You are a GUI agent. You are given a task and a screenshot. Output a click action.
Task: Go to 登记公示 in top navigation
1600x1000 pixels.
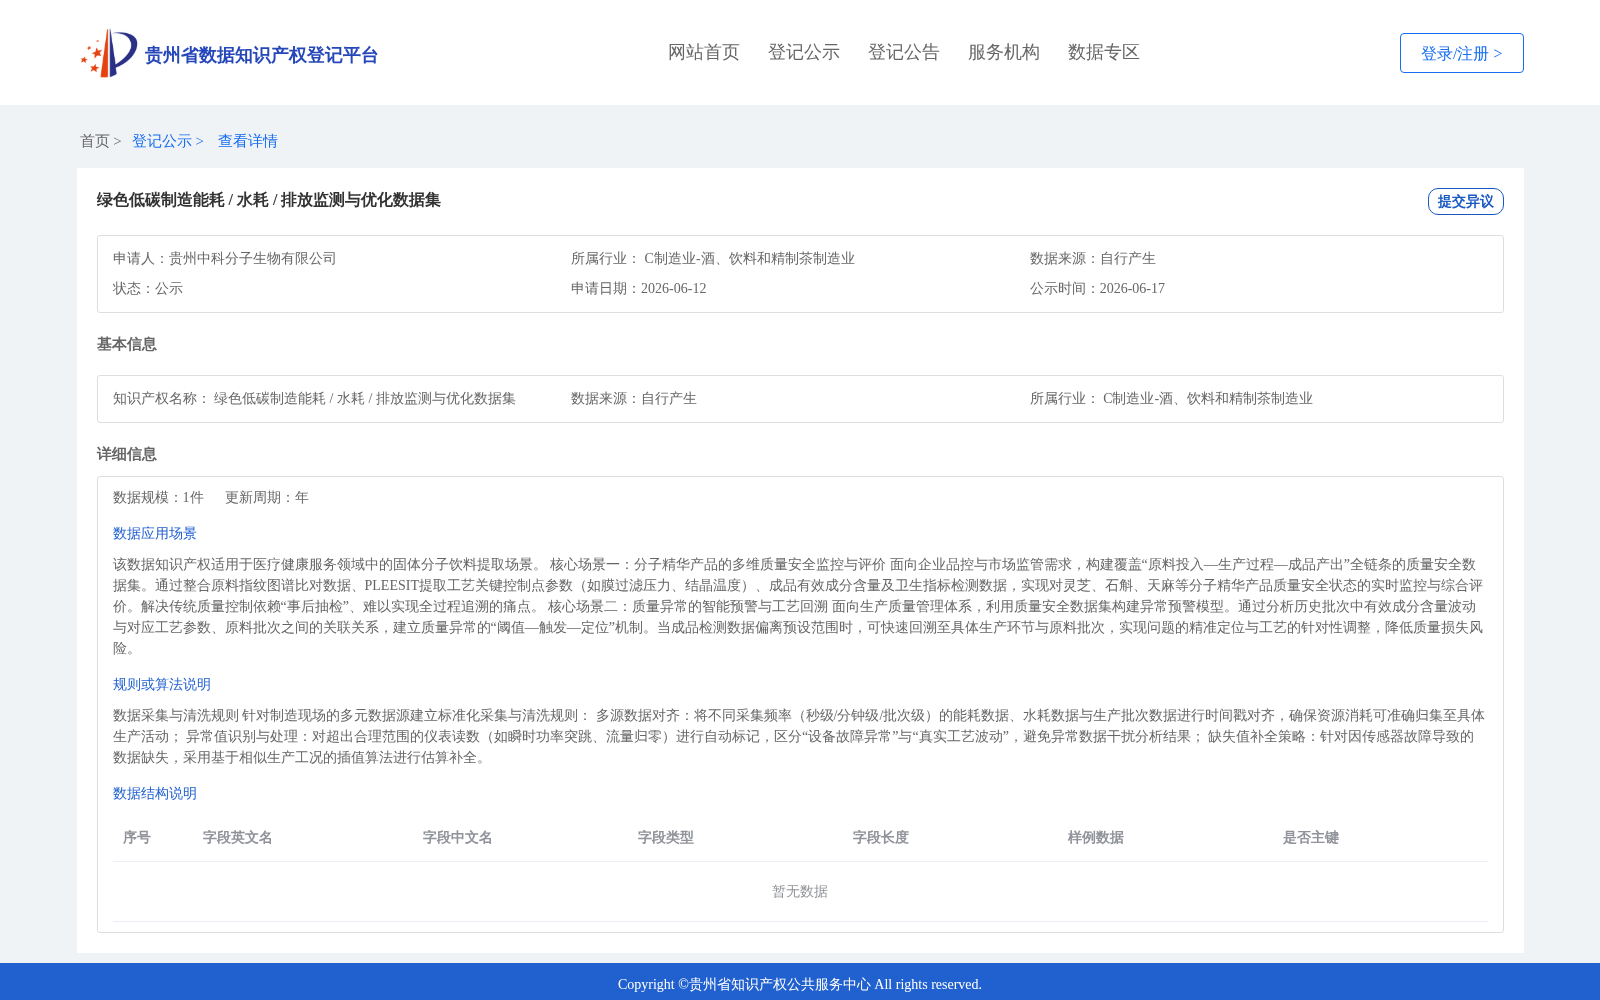coord(804,52)
